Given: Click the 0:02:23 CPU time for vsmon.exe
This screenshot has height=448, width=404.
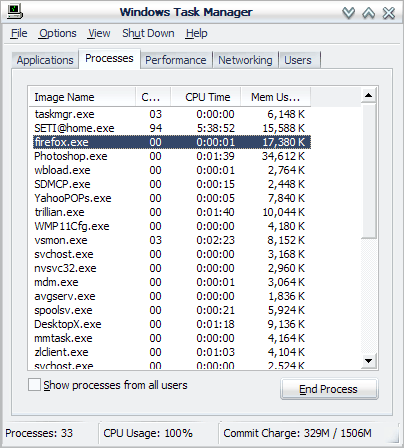Looking at the screenshot, I should pyautogui.click(x=215, y=240).
